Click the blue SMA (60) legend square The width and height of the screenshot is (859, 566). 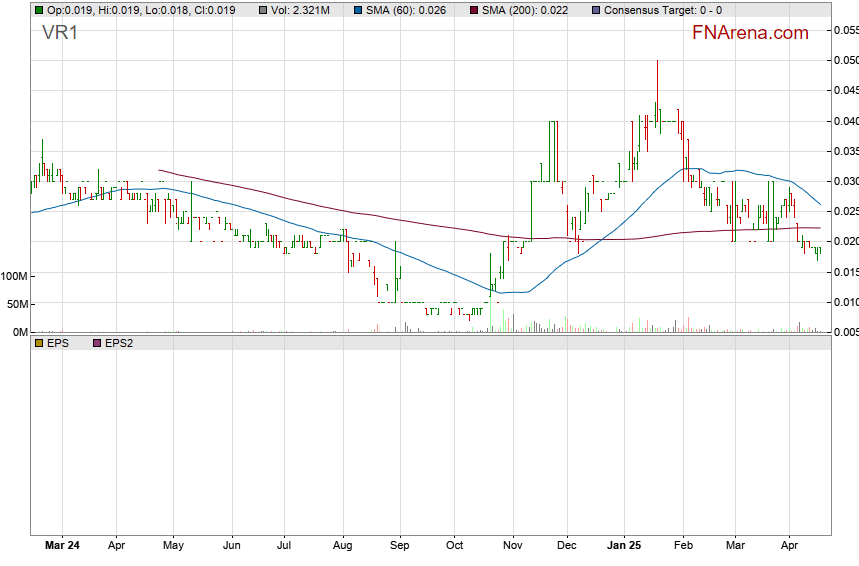coord(357,10)
